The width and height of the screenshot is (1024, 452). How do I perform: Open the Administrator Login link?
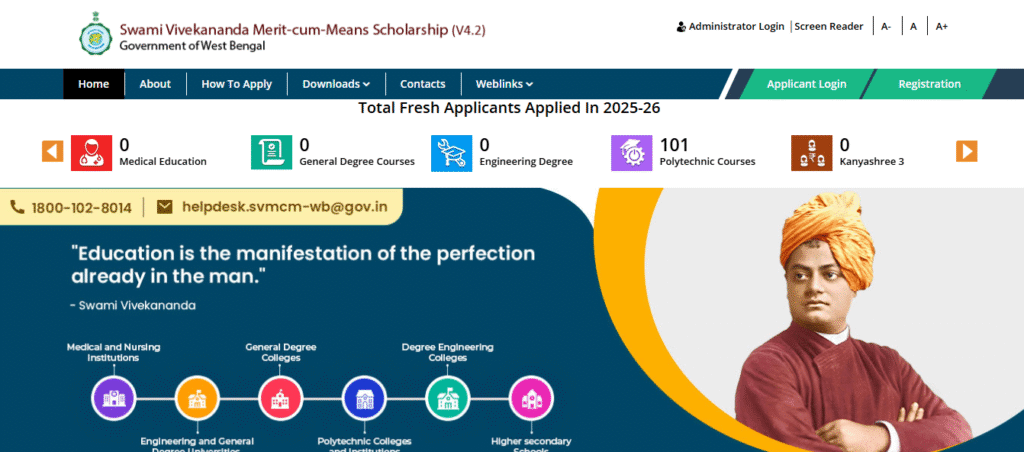point(731,26)
